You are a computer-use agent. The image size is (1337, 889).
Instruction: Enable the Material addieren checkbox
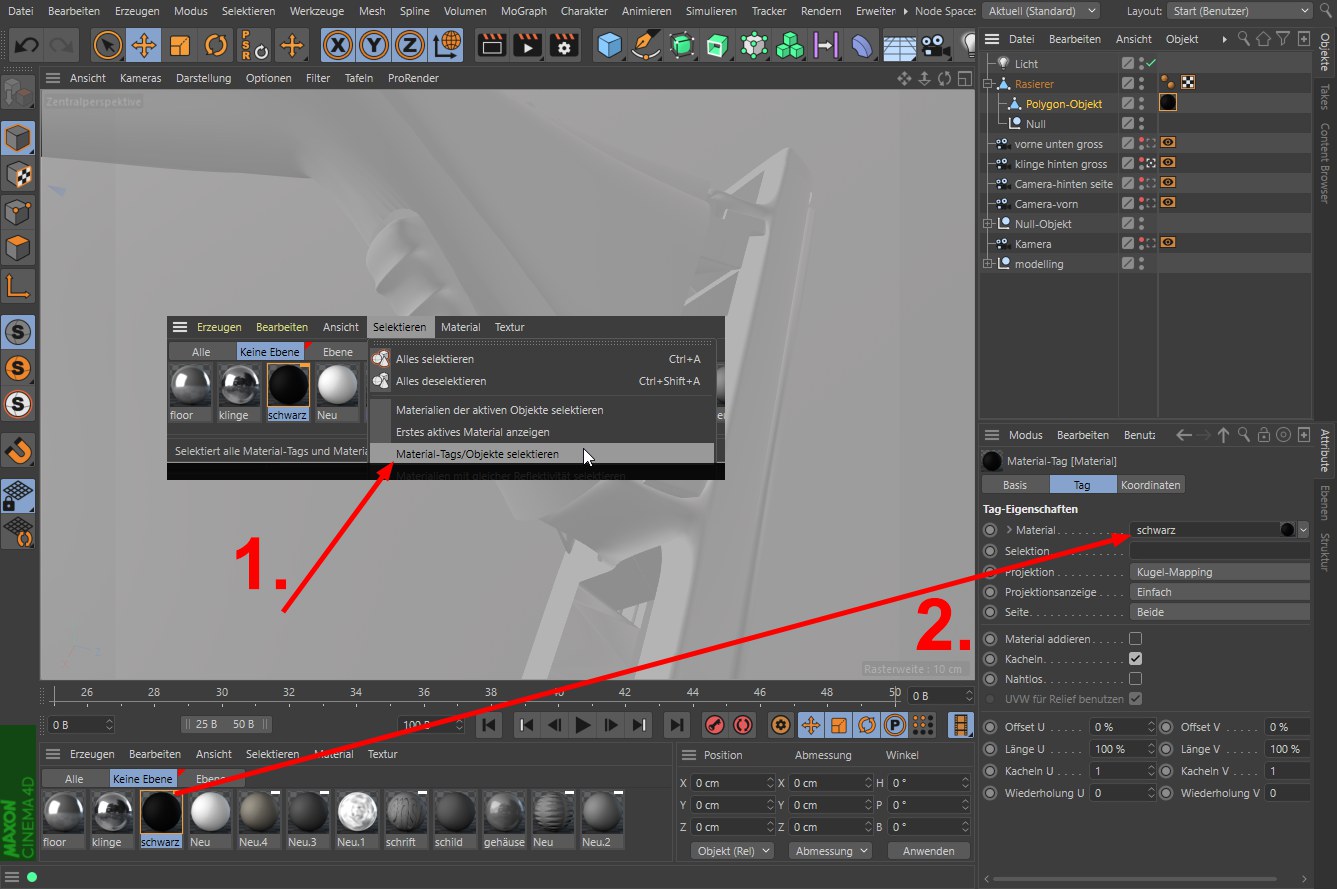point(1135,639)
